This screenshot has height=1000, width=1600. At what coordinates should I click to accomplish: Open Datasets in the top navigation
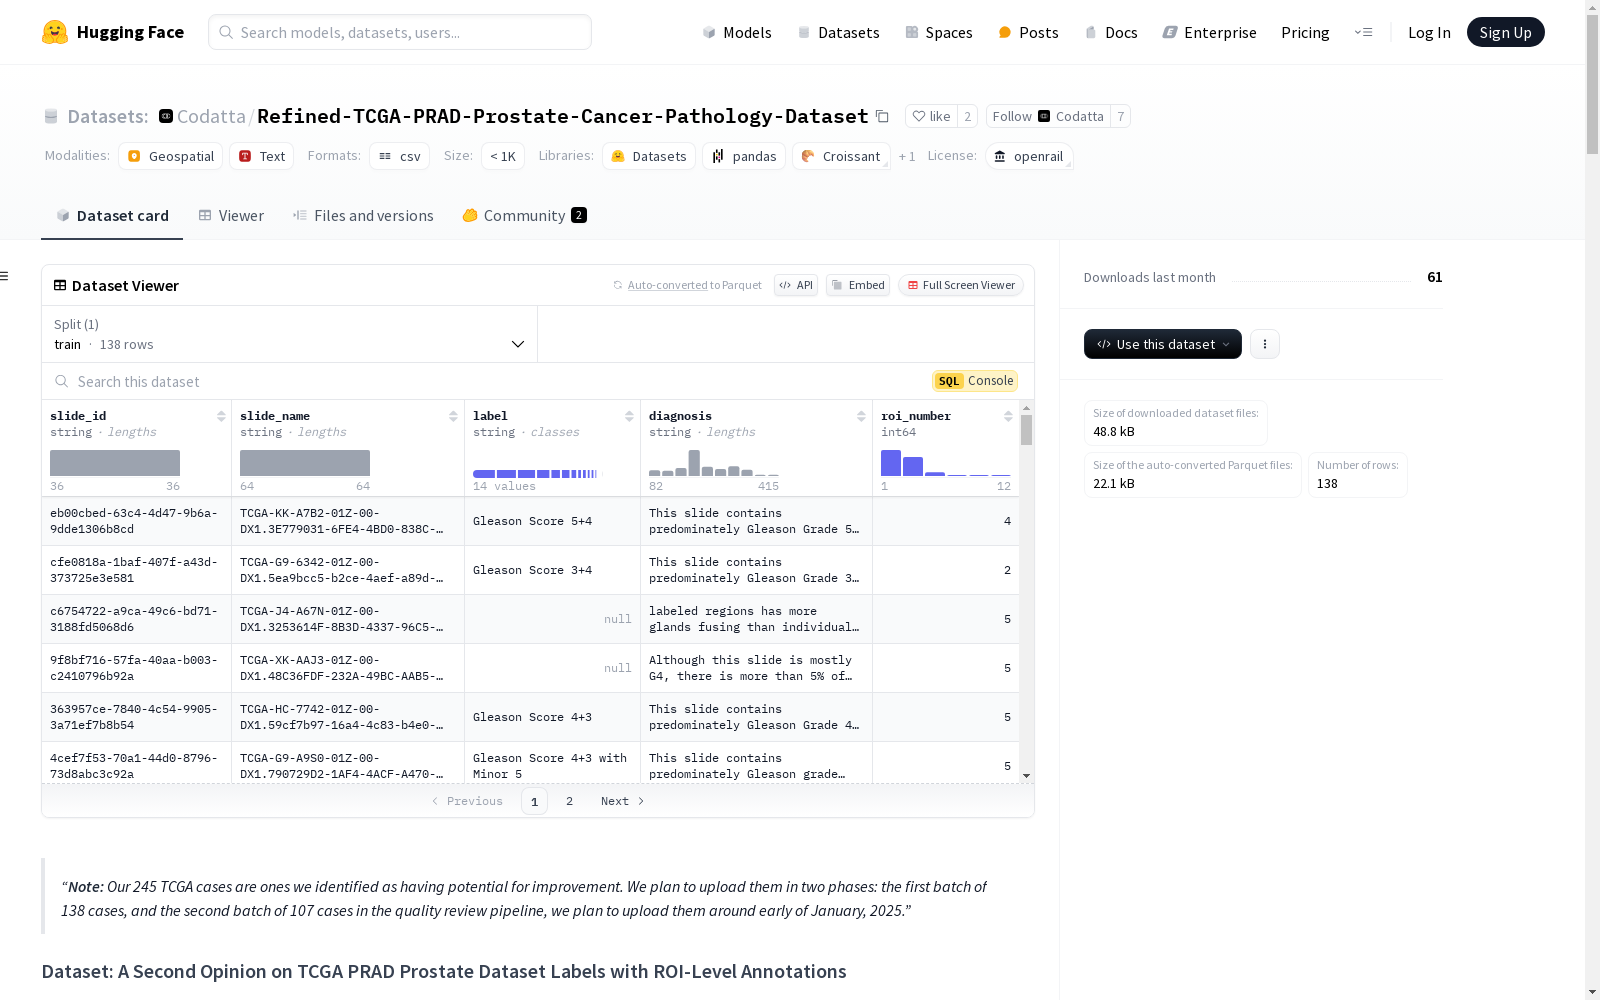838,32
